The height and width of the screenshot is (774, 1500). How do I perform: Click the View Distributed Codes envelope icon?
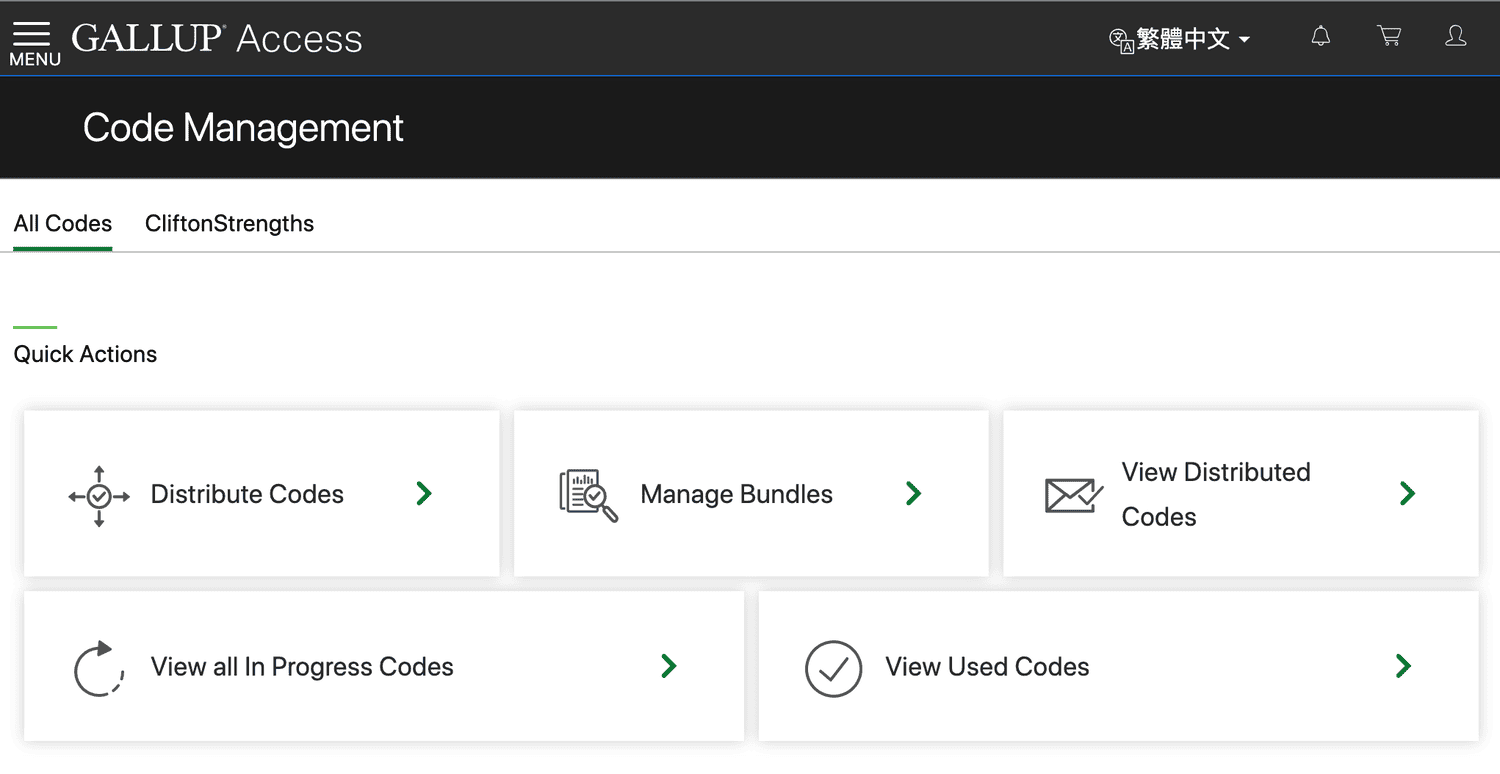pos(1074,495)
